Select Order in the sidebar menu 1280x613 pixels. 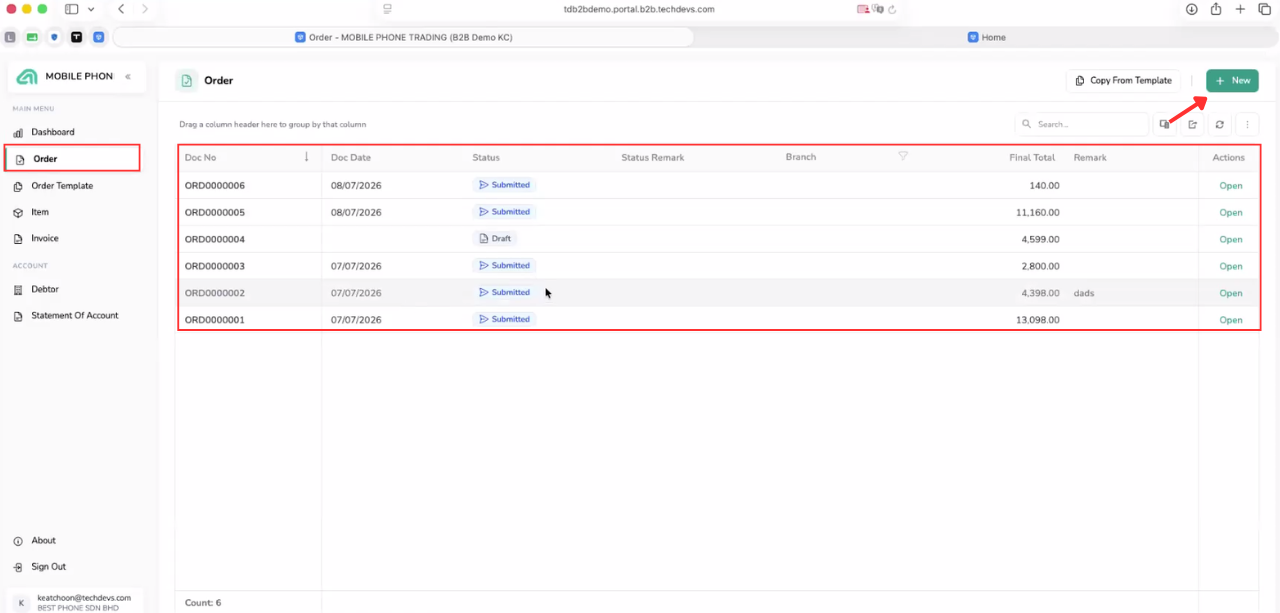pyautogui.click(x=72, y=158)
